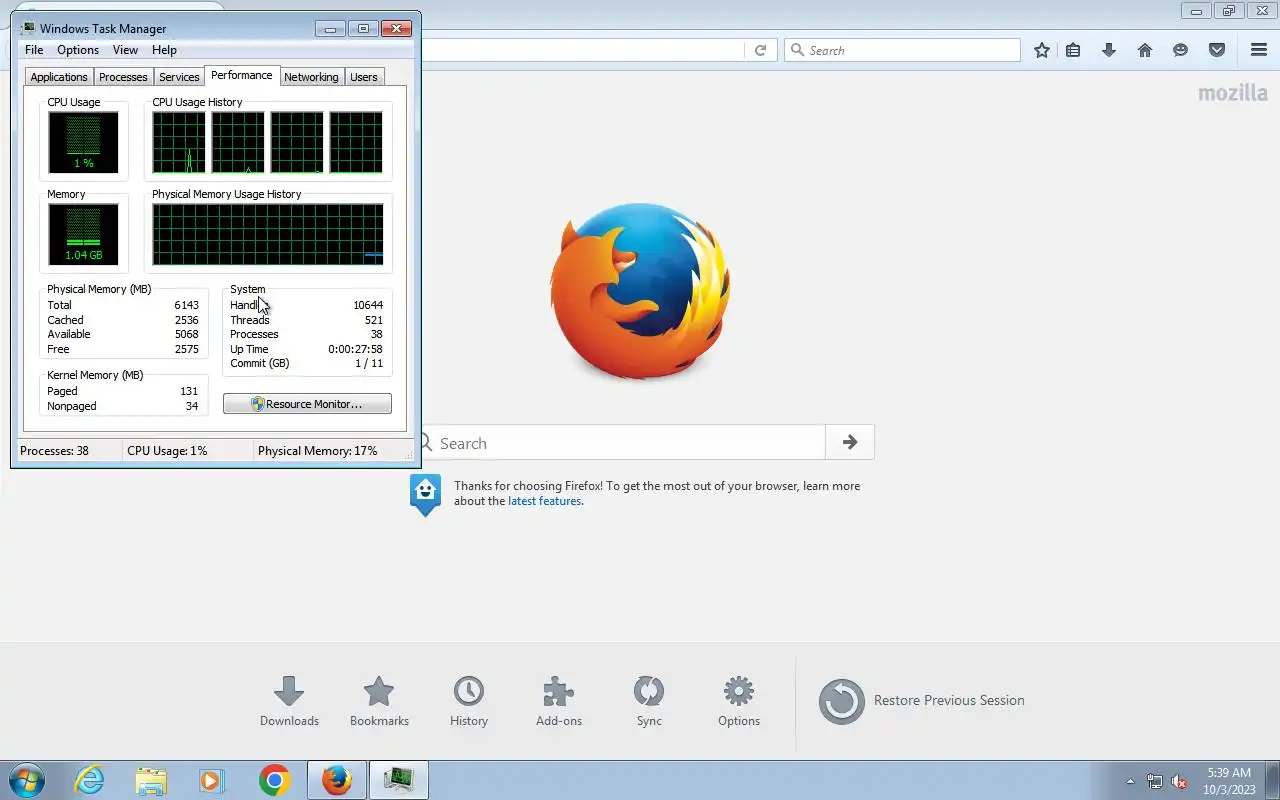Click the first CPU Usage History graph
The image size is (1280, 800).
click(179, 142)
